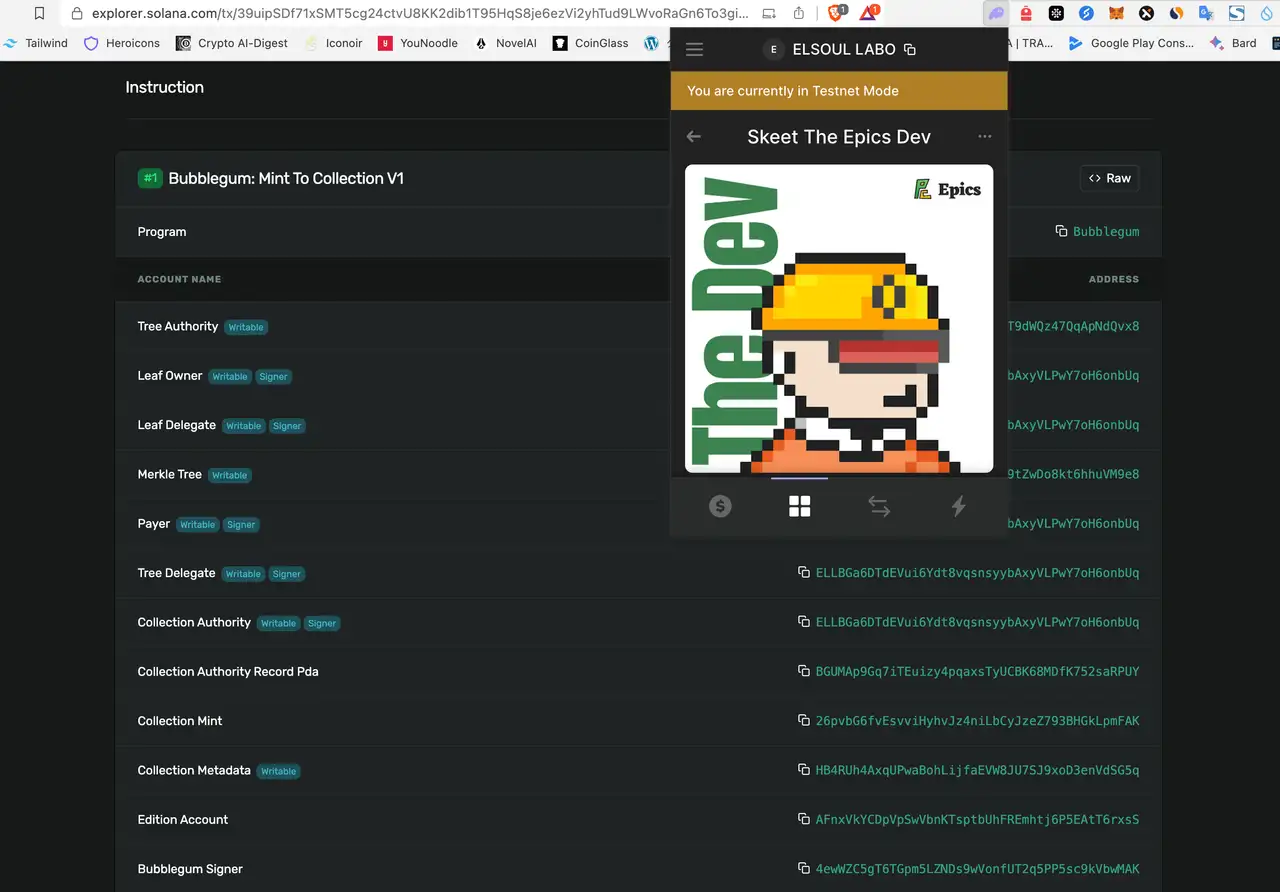Open the Bubblegum program link
This screenshot has width=1280, height=892.
click(1105, 232)
